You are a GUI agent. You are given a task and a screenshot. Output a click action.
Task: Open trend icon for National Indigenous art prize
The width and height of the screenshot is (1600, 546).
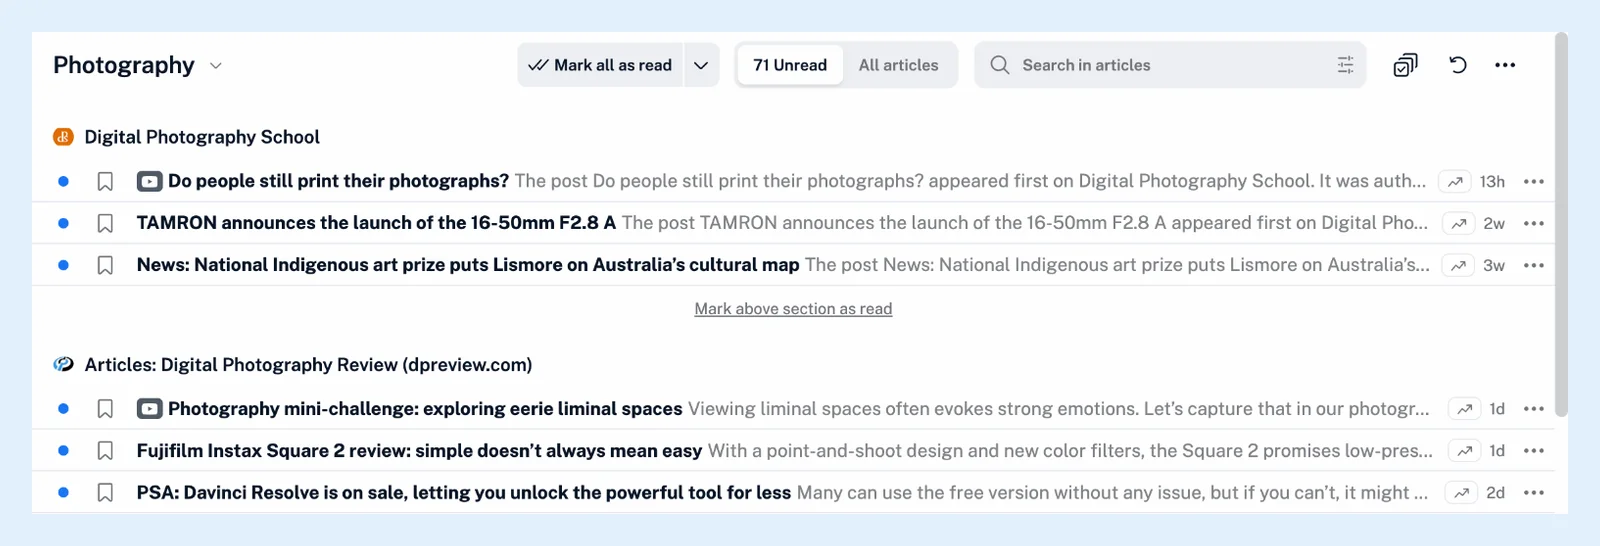coord(1459,266)
